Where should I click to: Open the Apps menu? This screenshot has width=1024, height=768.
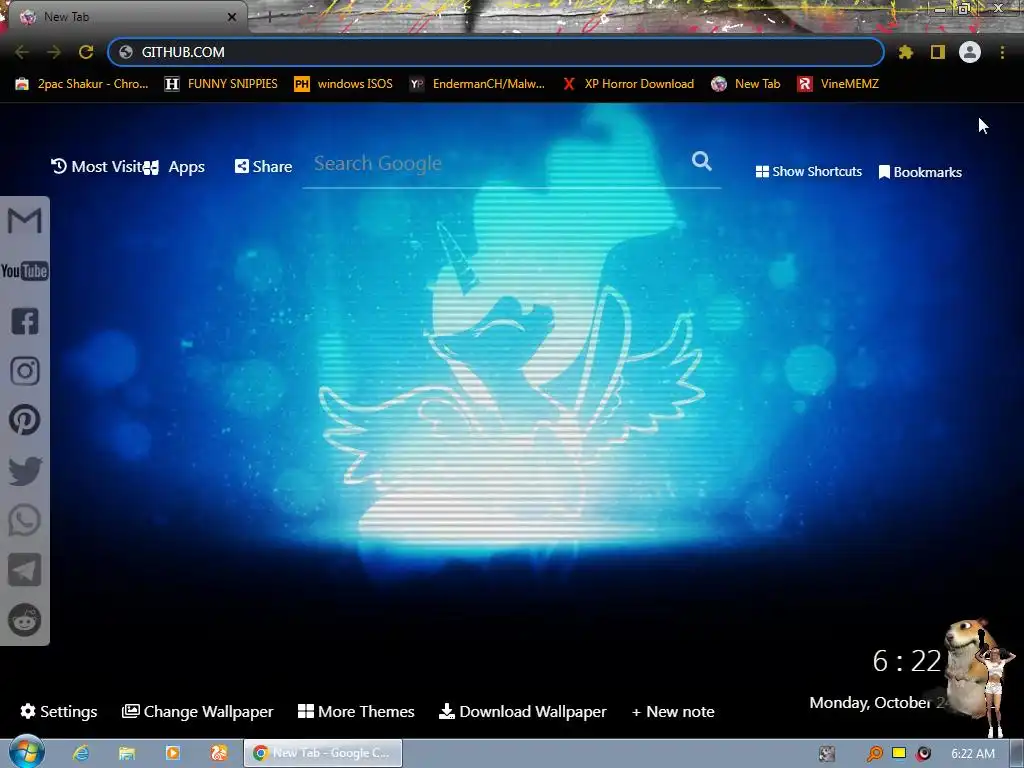[174, 167]
